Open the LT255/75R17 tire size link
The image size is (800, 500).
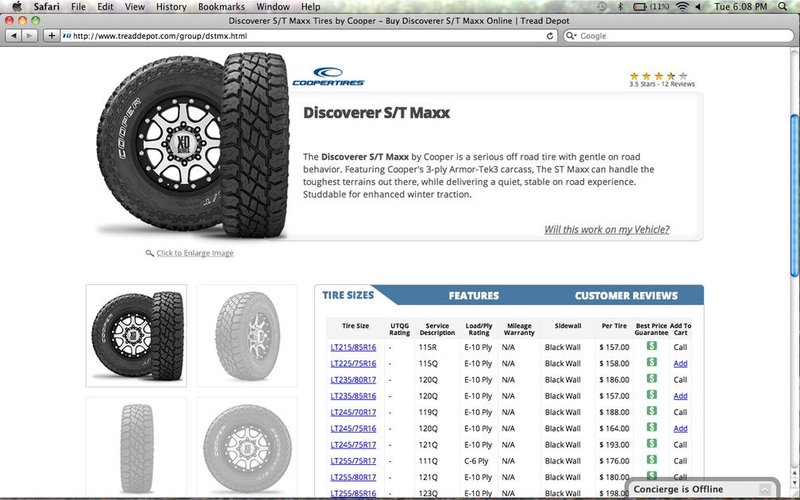353,461
